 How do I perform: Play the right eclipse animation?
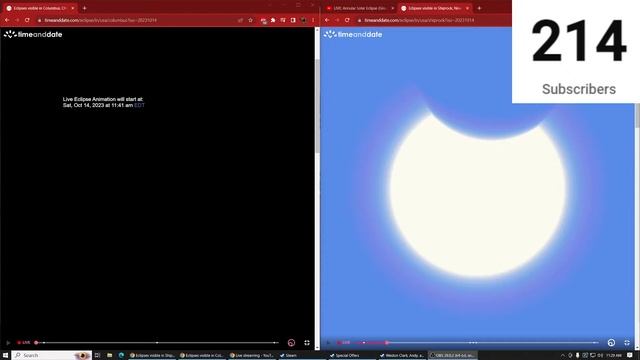pyautogui.click(x=328, y=343)
